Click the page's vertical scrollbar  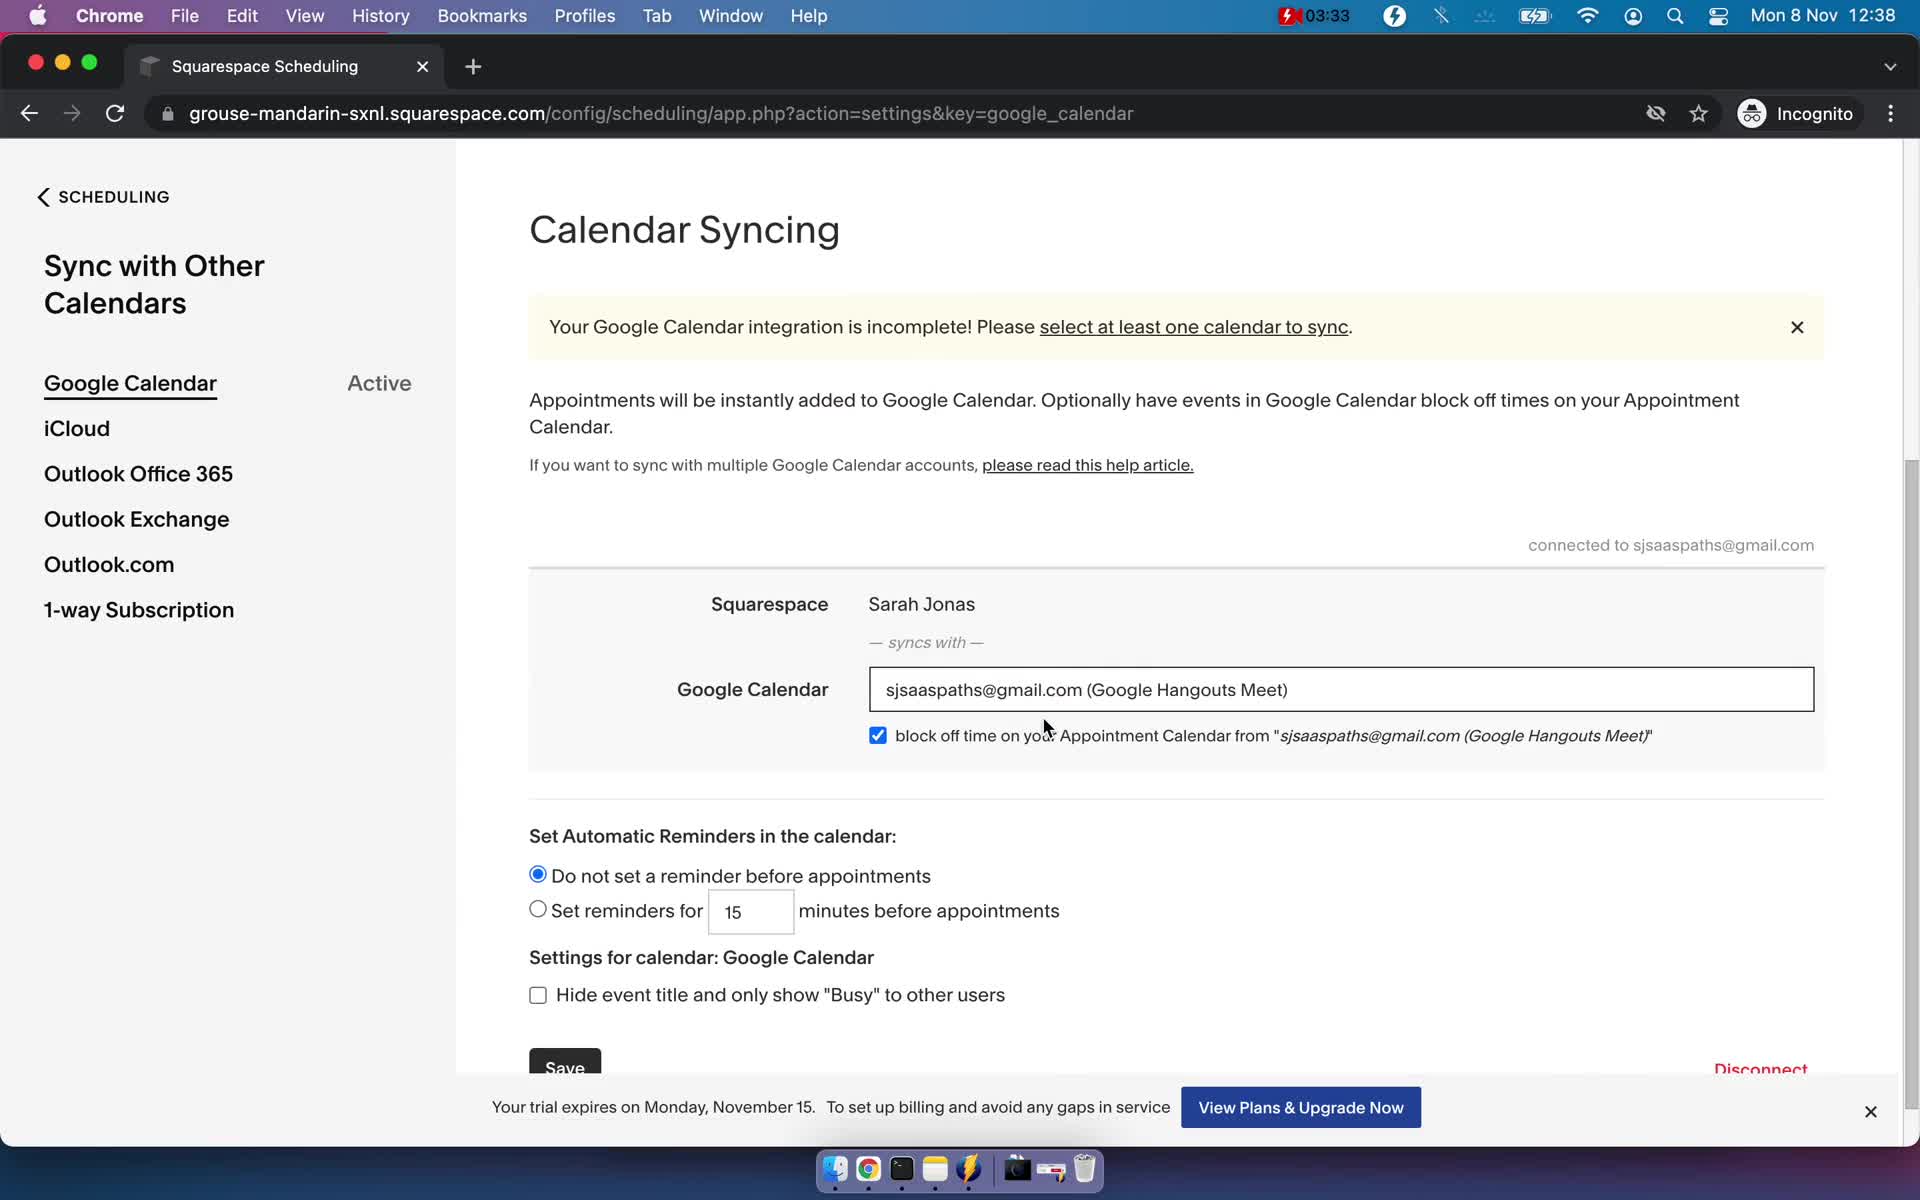click(1912, 785)
